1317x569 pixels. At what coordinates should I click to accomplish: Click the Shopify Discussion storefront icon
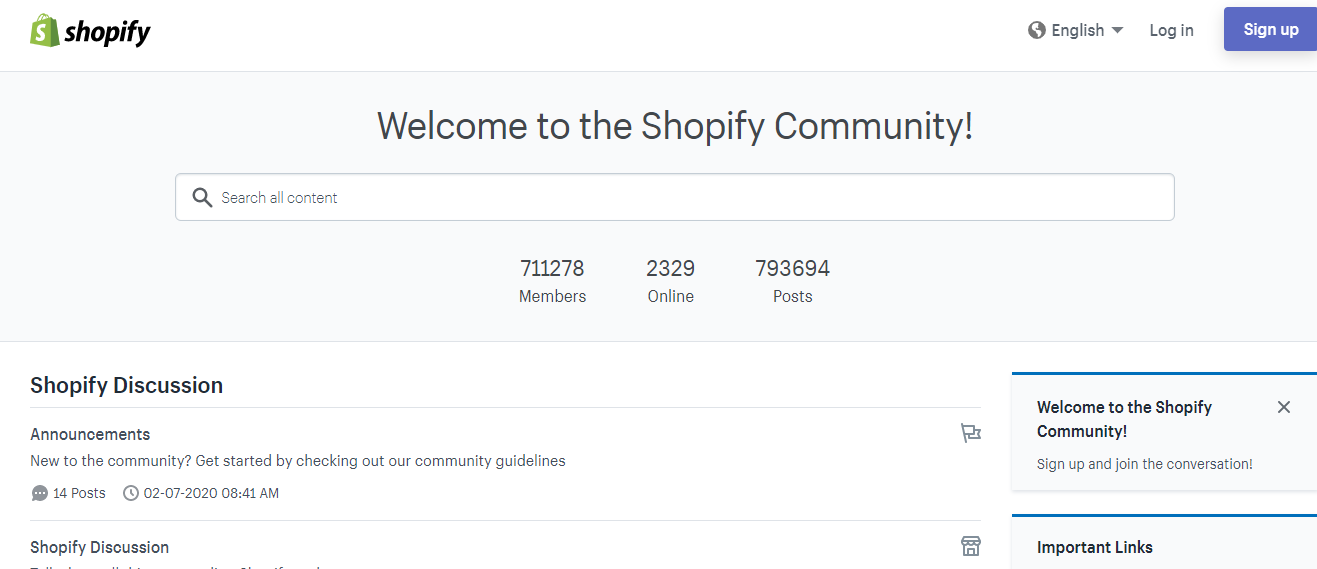pyautogui.click(x=970, y=546)
